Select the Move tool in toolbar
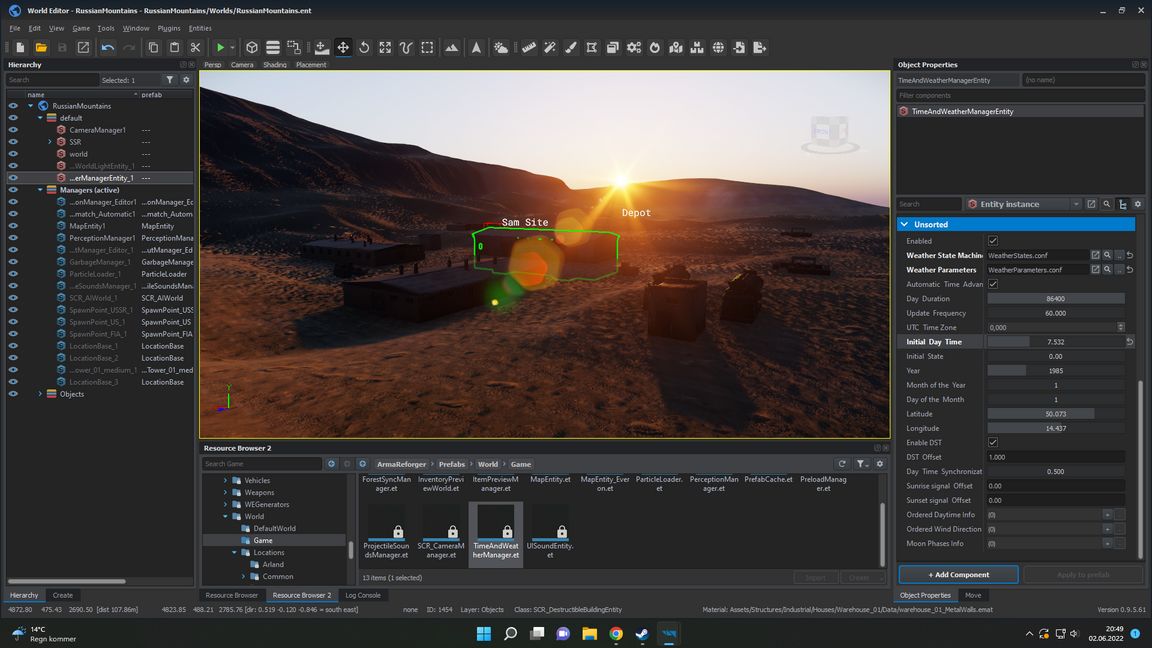The image size is (1152, 648). pyautogui.click(x=343, y=47)
